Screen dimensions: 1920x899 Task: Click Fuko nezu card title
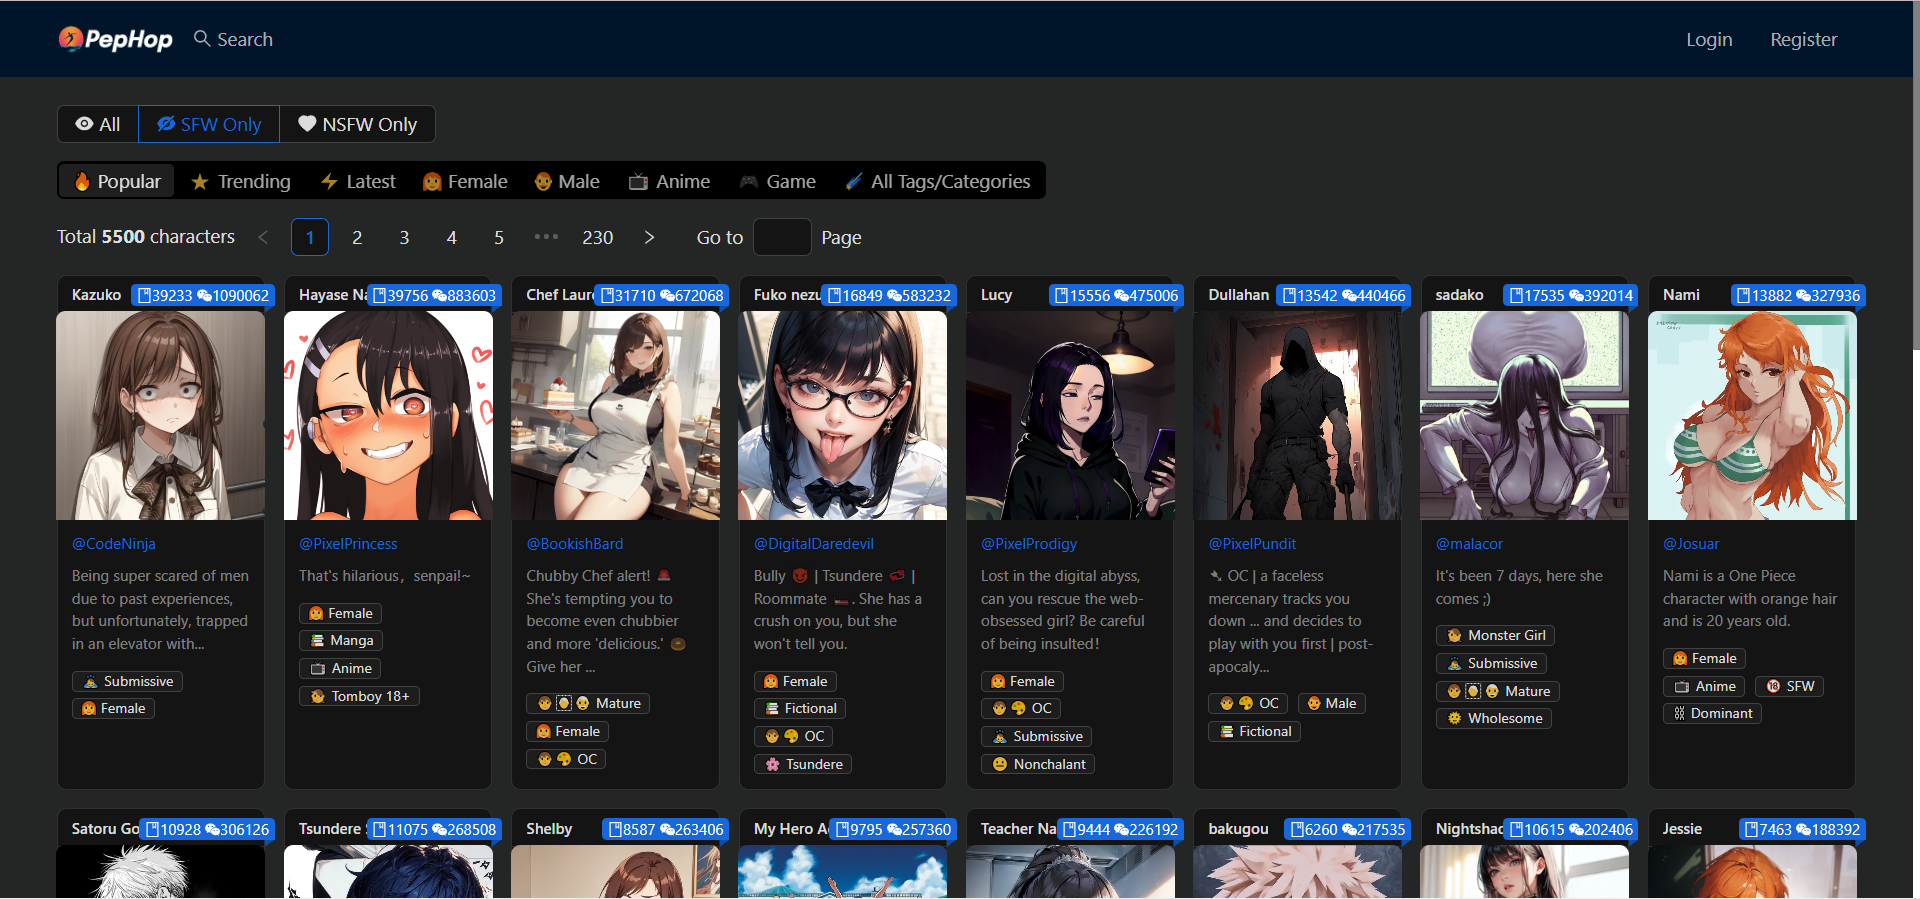[x=786, y=295]
